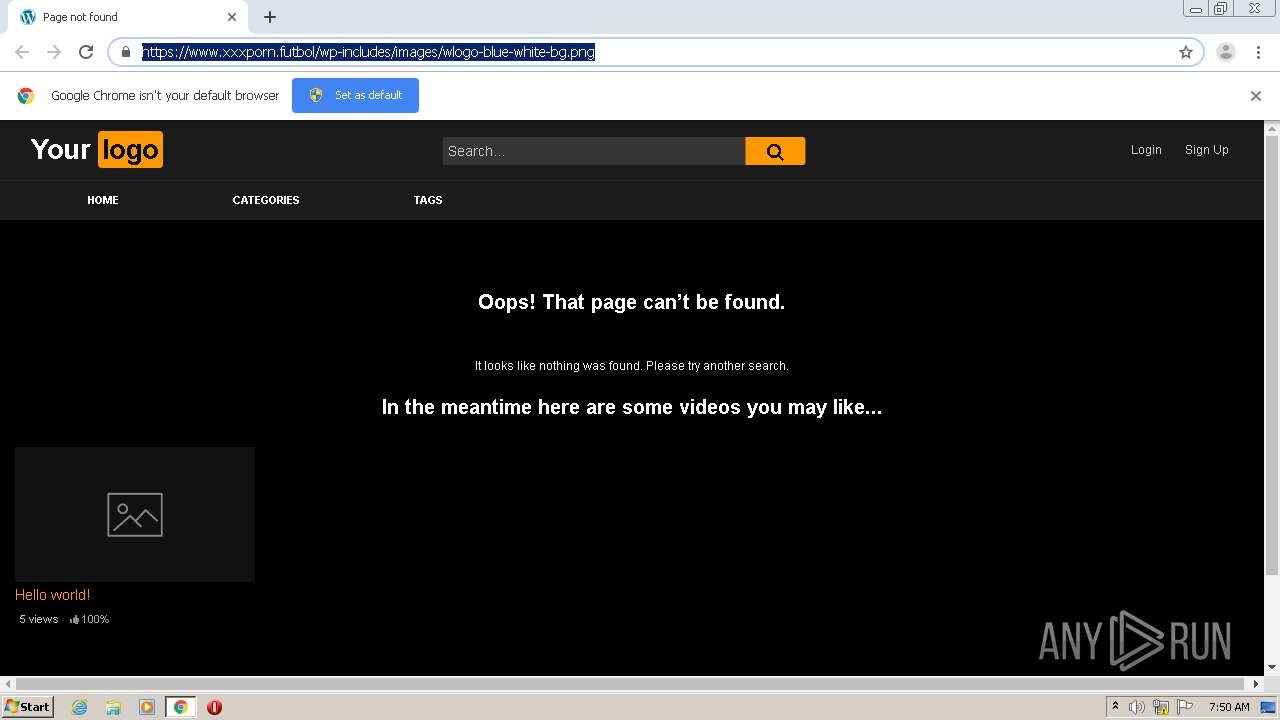
Task: Click the 'Your logo' site logo
Action: point(96,149)
